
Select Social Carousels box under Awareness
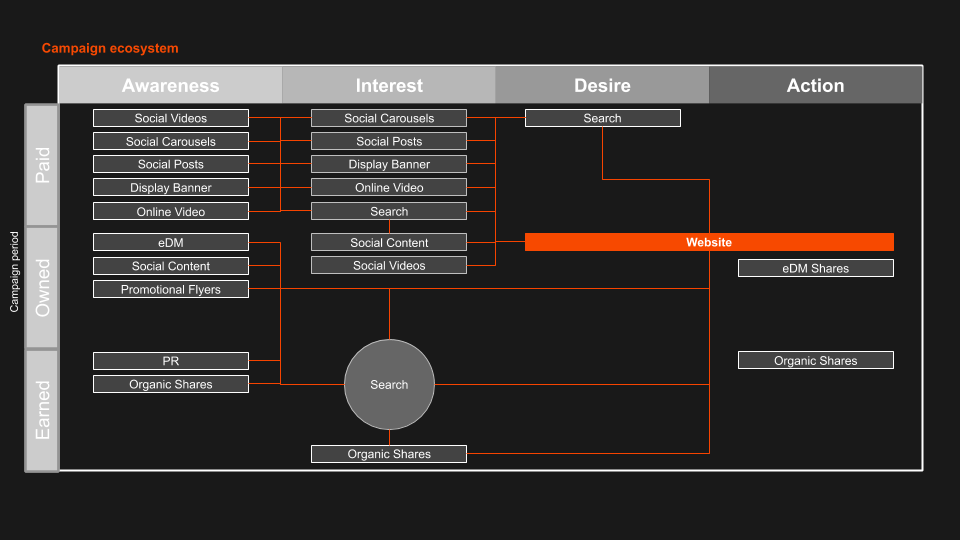tap(171, 141)
